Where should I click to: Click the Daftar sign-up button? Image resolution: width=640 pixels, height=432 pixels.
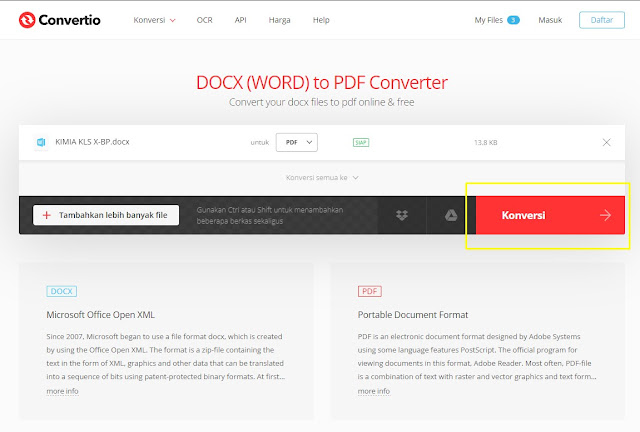602,20
